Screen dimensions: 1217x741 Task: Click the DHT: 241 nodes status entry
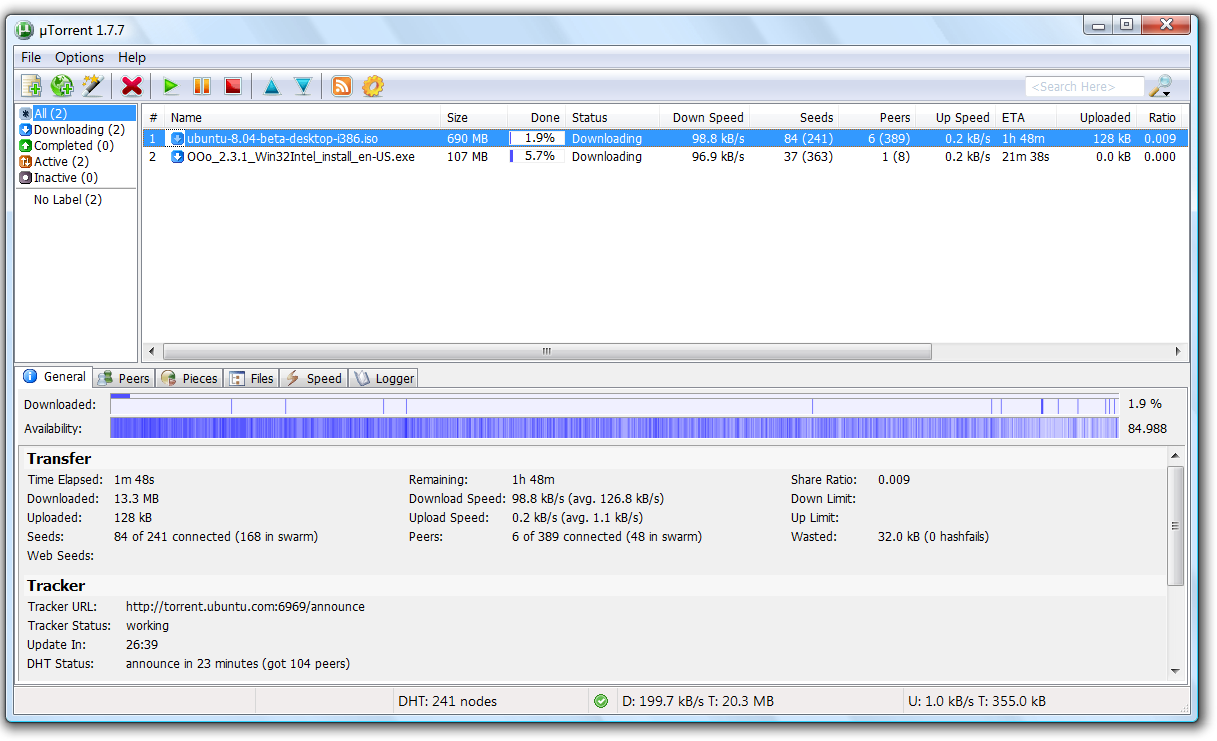(x=447, y=701)
